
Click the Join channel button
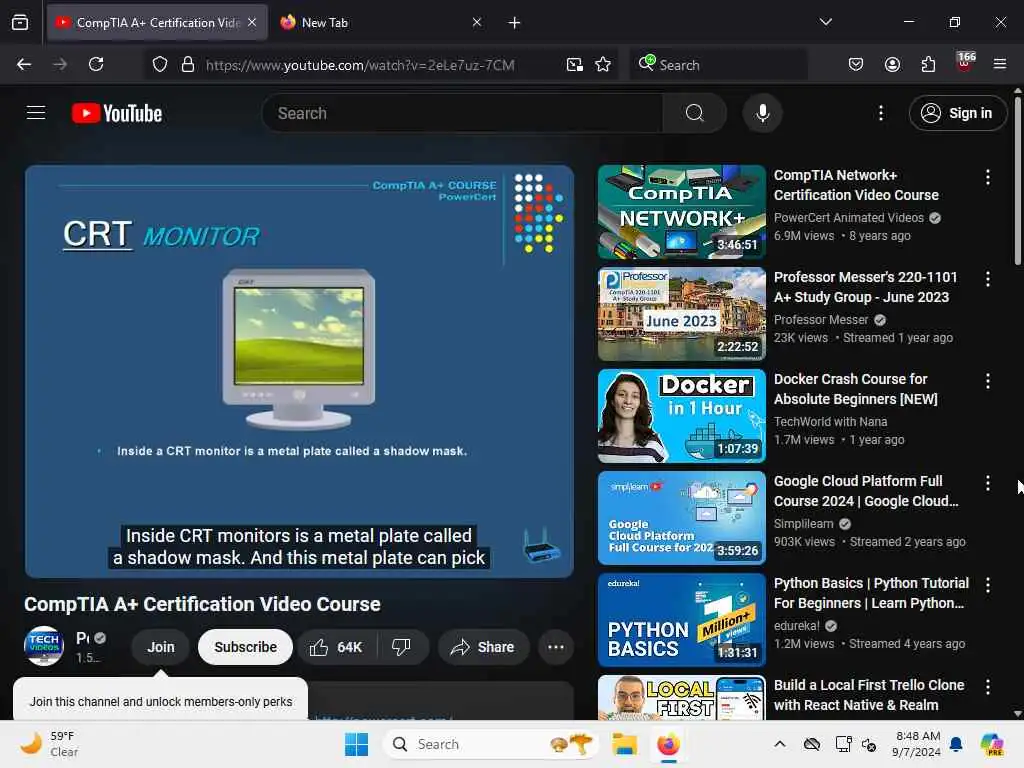tap(161, 647)
